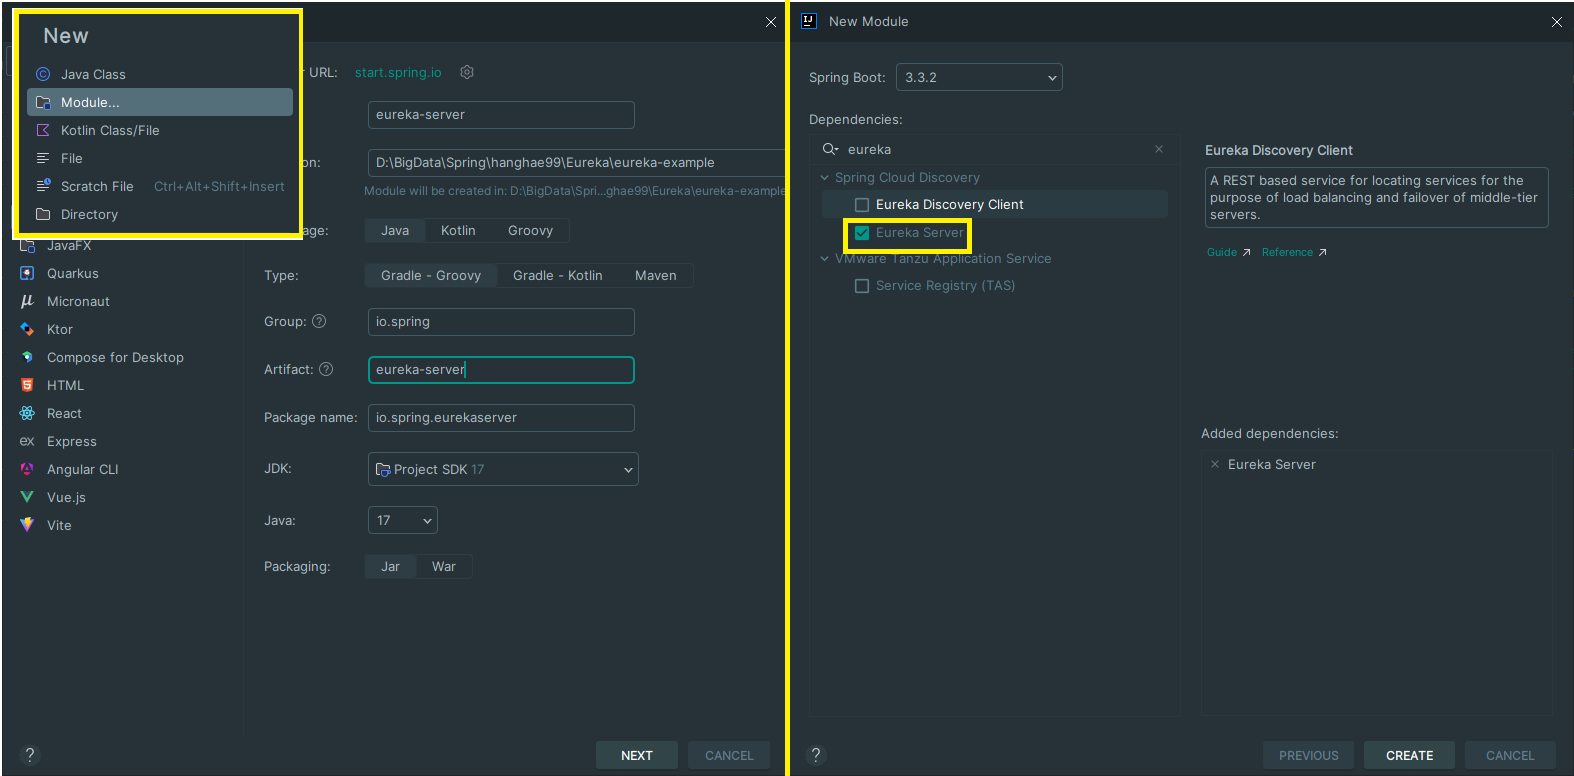Click CANCEL in the right dialog
The width and height of the screenshot is (1574, 776).
click(x=1510, y=755)
